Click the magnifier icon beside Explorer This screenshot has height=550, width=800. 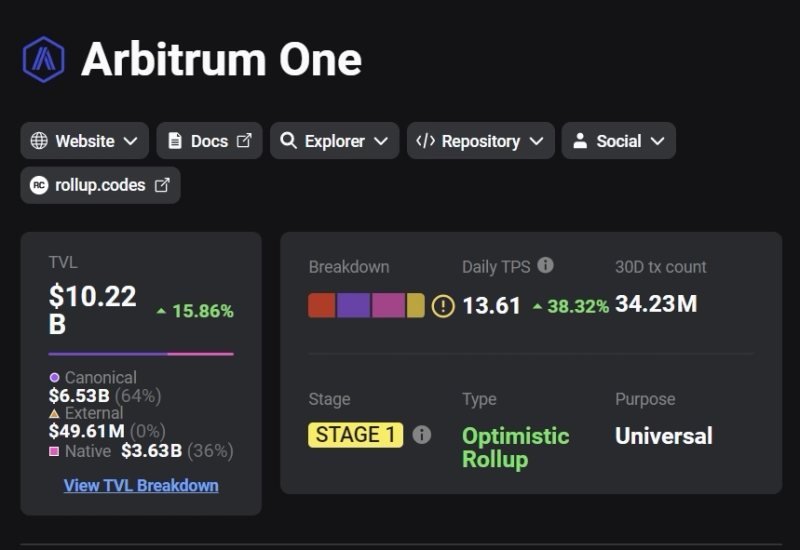point(288,141)
